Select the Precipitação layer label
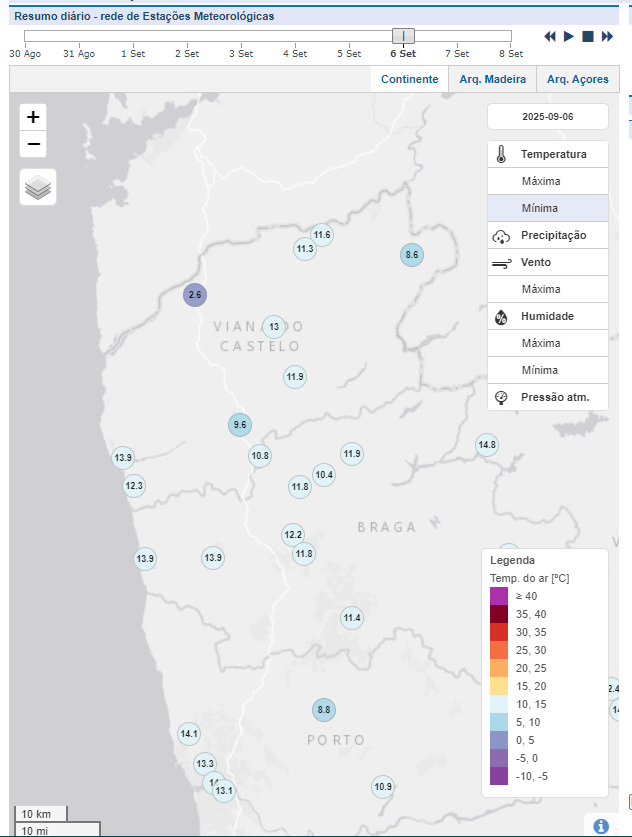The image size is (632, 837). click(x=554, y=235)
